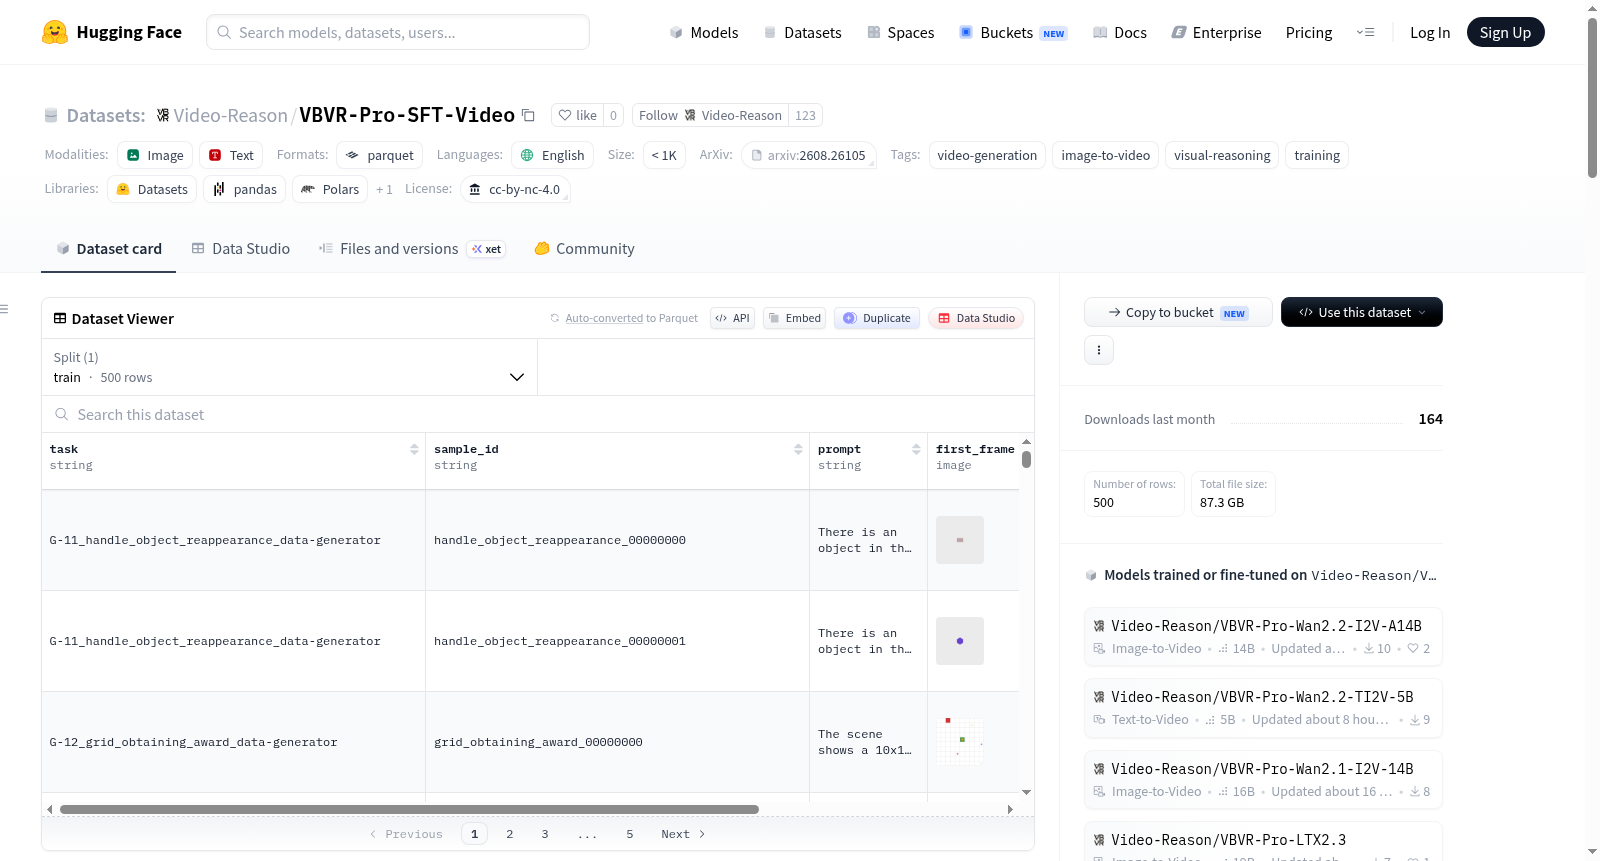Image resolution: width=1600 pixels, height=861 pixels.
Task: Expand the Split train dropdown
Action: 289,367
